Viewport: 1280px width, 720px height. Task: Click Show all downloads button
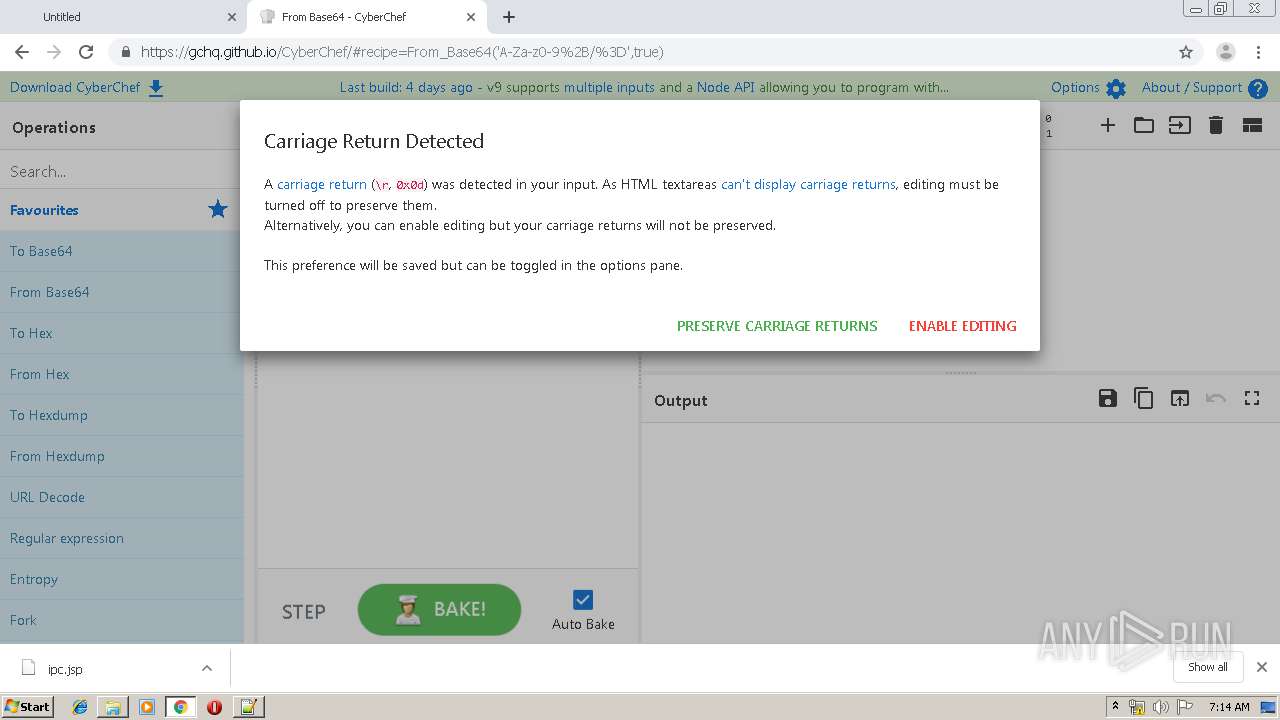(x=1207, y=667)
